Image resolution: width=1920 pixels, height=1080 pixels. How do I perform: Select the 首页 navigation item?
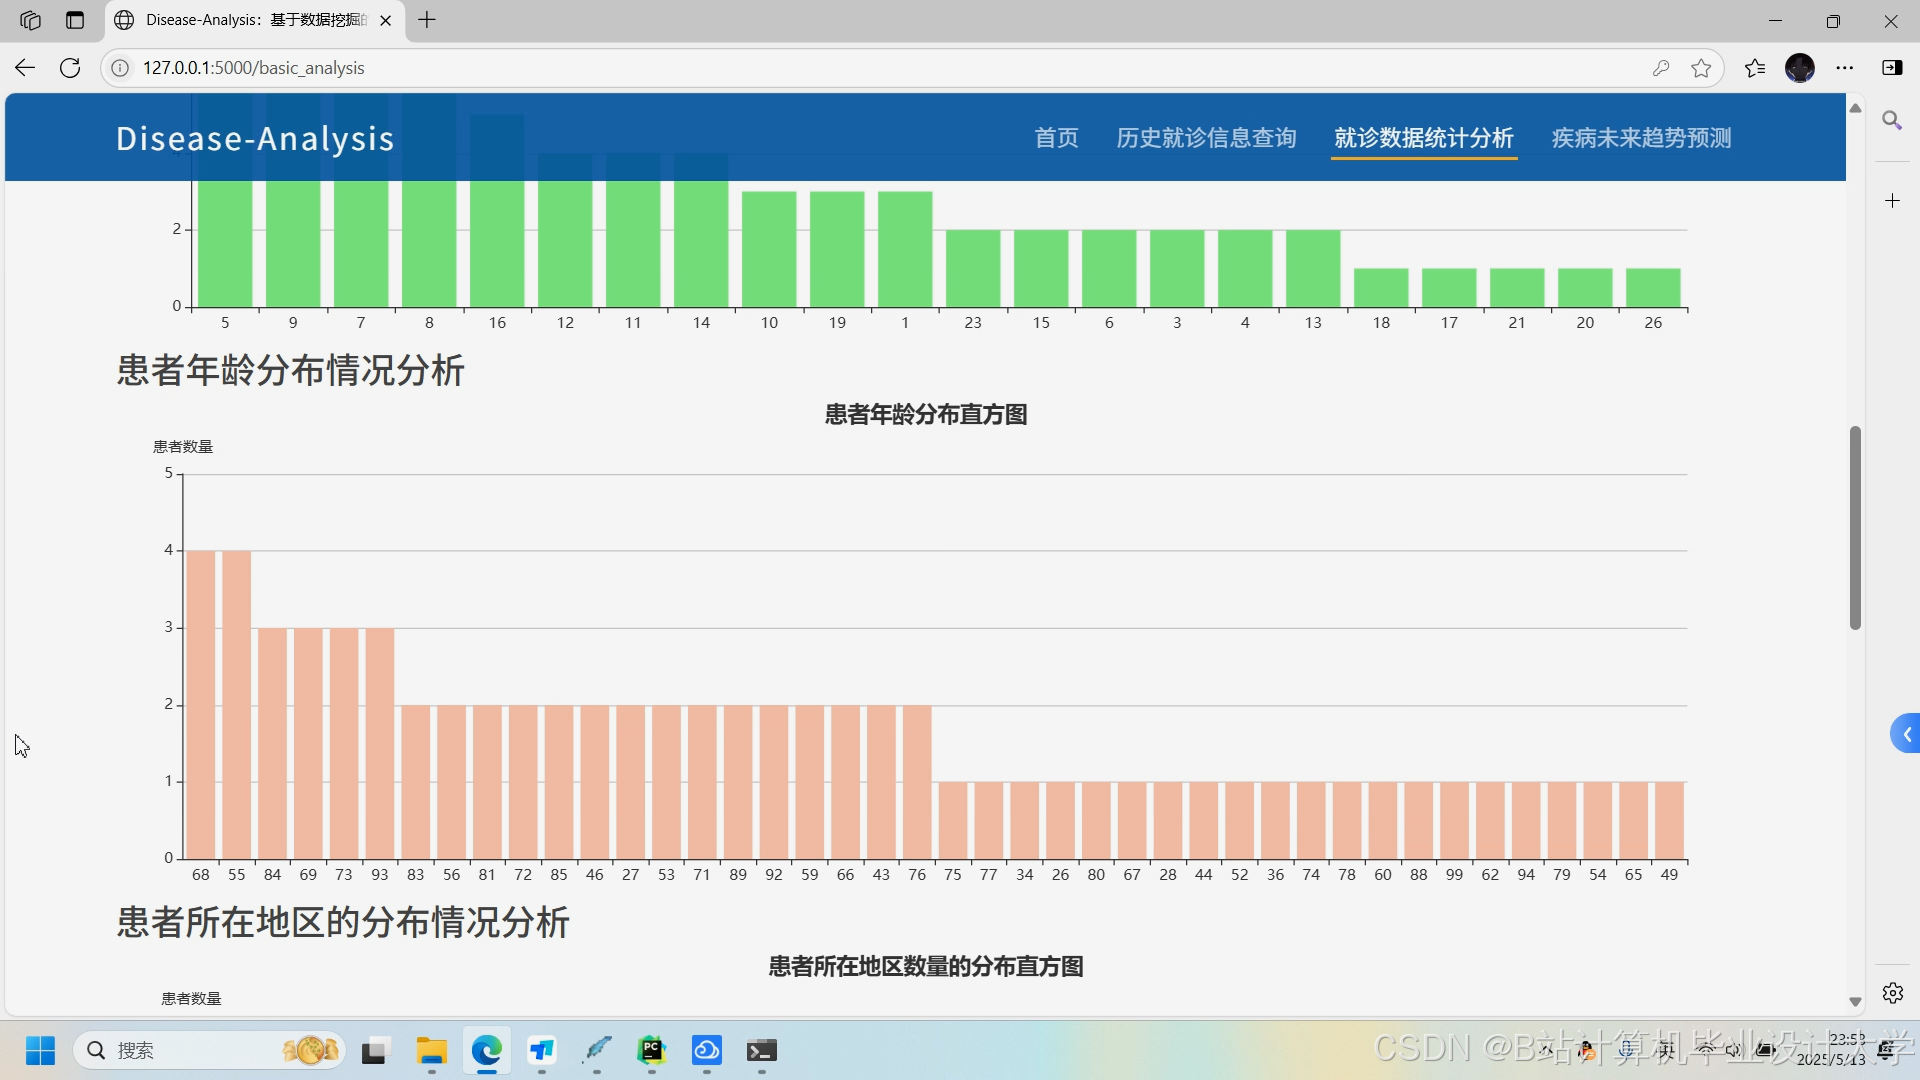[x=1055, y=138]
